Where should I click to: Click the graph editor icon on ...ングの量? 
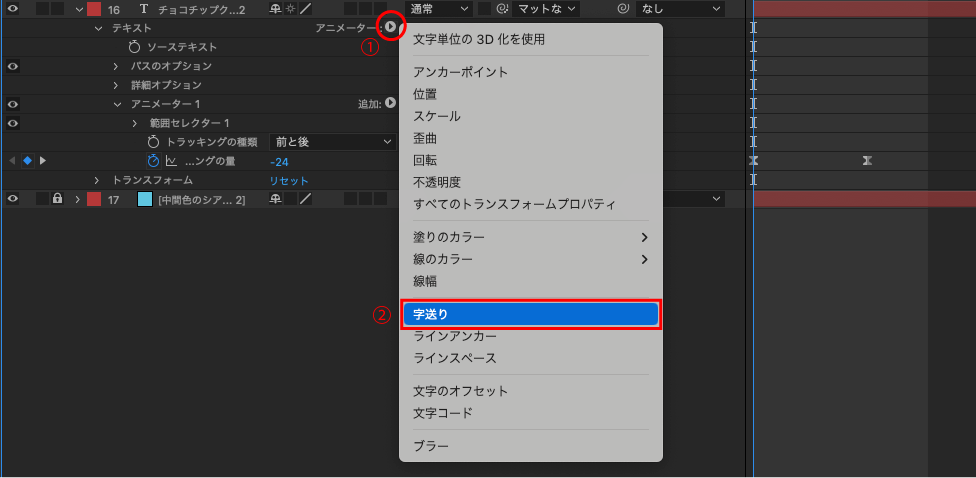(x=172, y=161)
